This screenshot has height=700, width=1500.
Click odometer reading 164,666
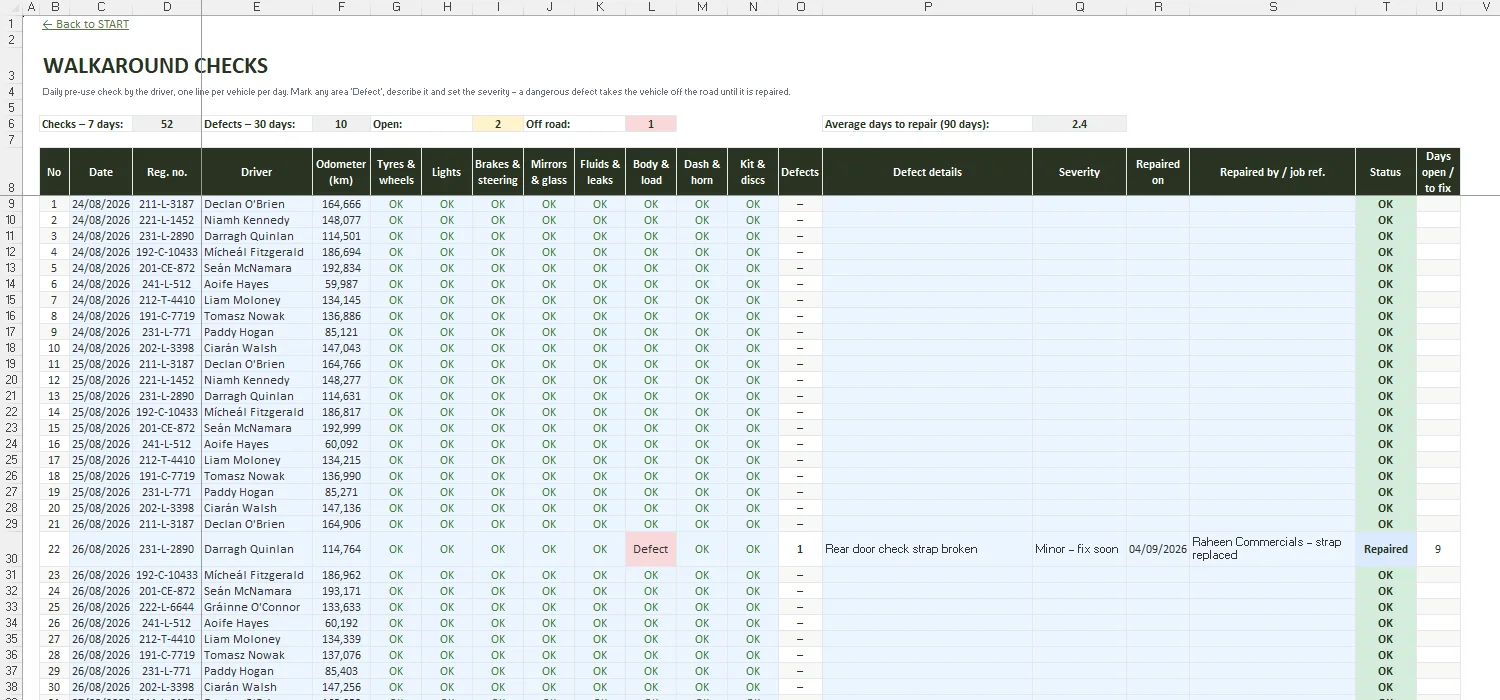[x=341, y=204]
